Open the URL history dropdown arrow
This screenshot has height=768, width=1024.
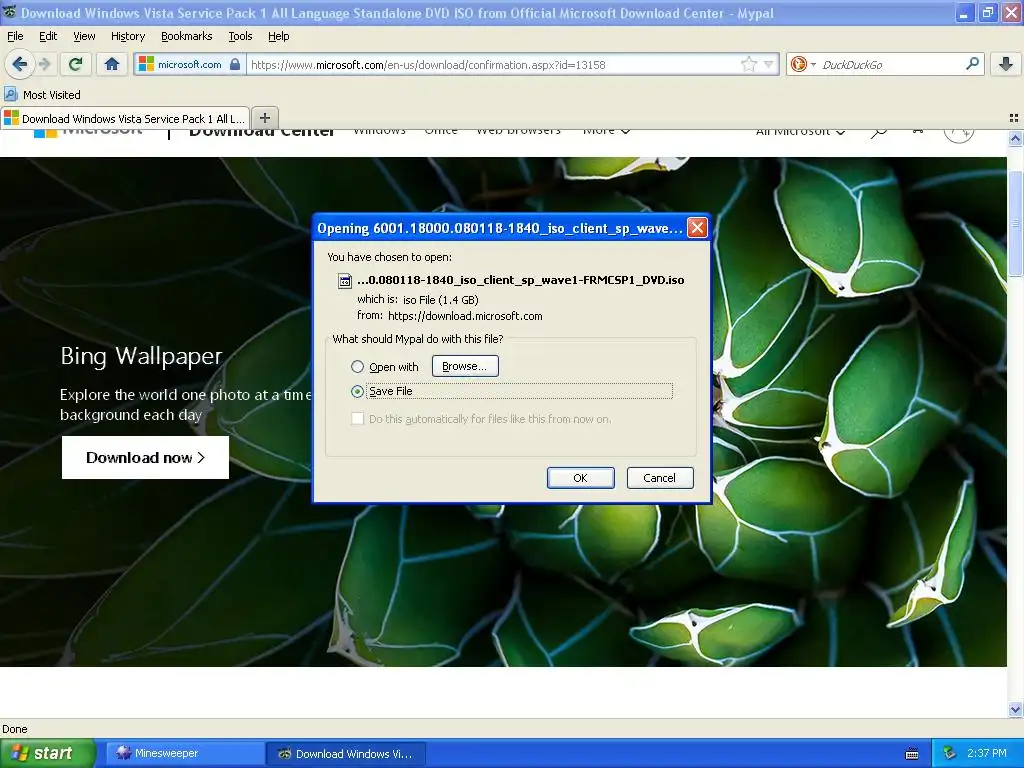[x=769, y=64]
